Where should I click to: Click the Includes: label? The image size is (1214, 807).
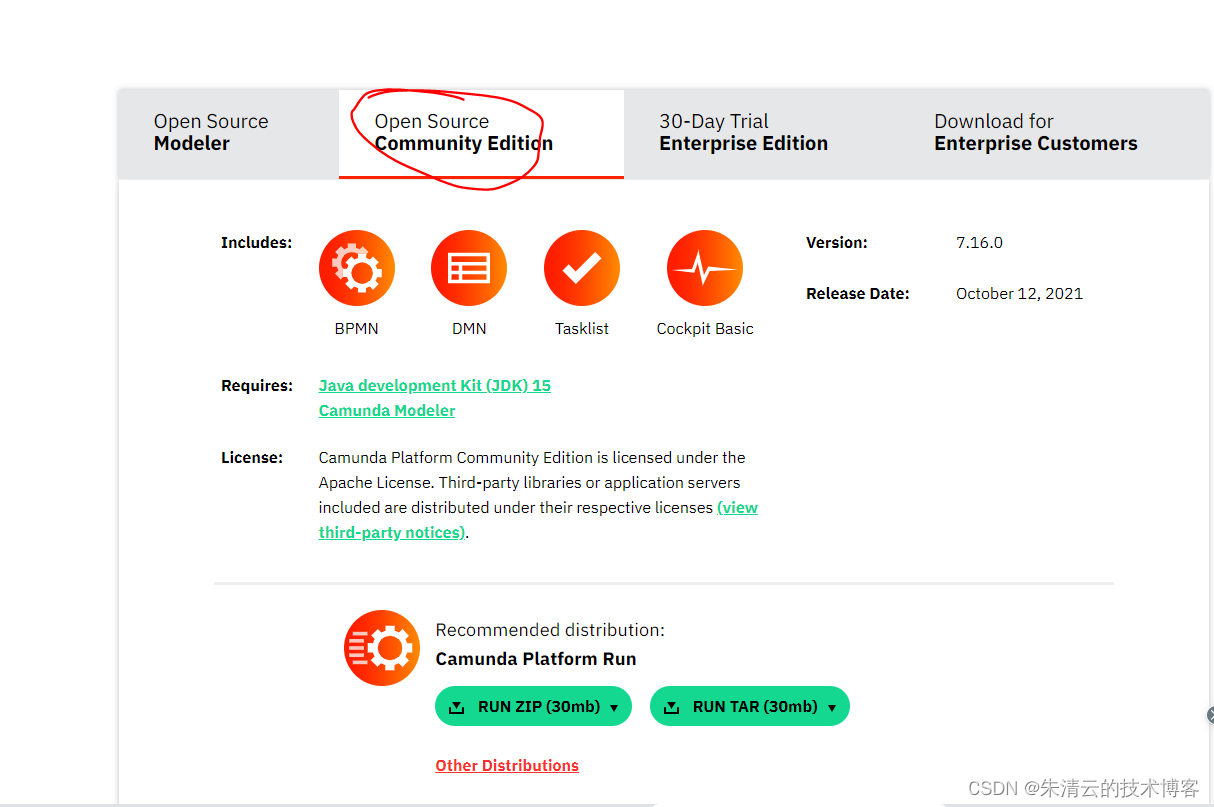(x=257, y=242)
